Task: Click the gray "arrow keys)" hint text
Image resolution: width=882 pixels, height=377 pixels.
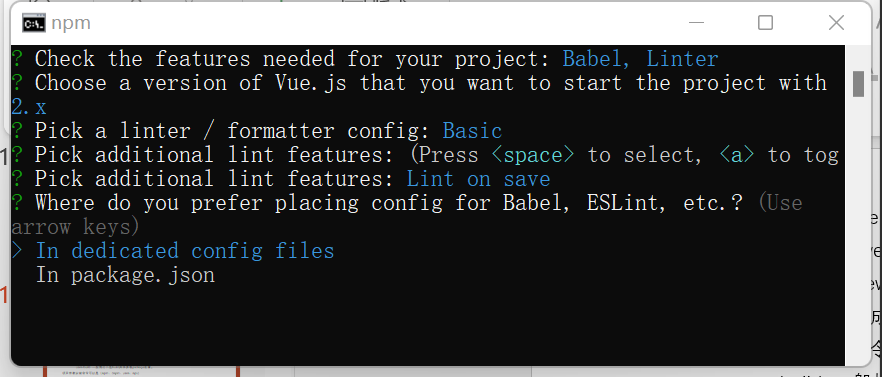Action: [75, 227]
